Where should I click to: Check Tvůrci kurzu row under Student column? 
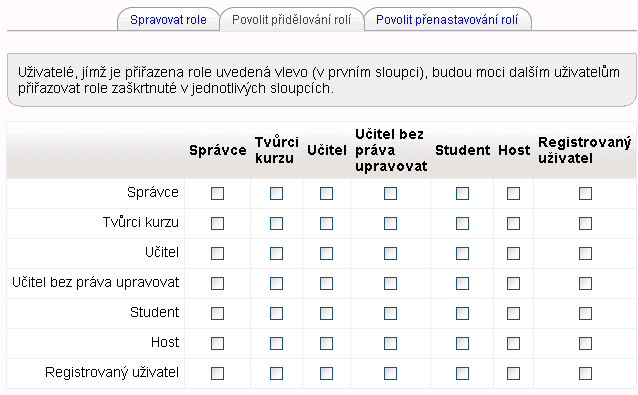(x=462, y=223)
